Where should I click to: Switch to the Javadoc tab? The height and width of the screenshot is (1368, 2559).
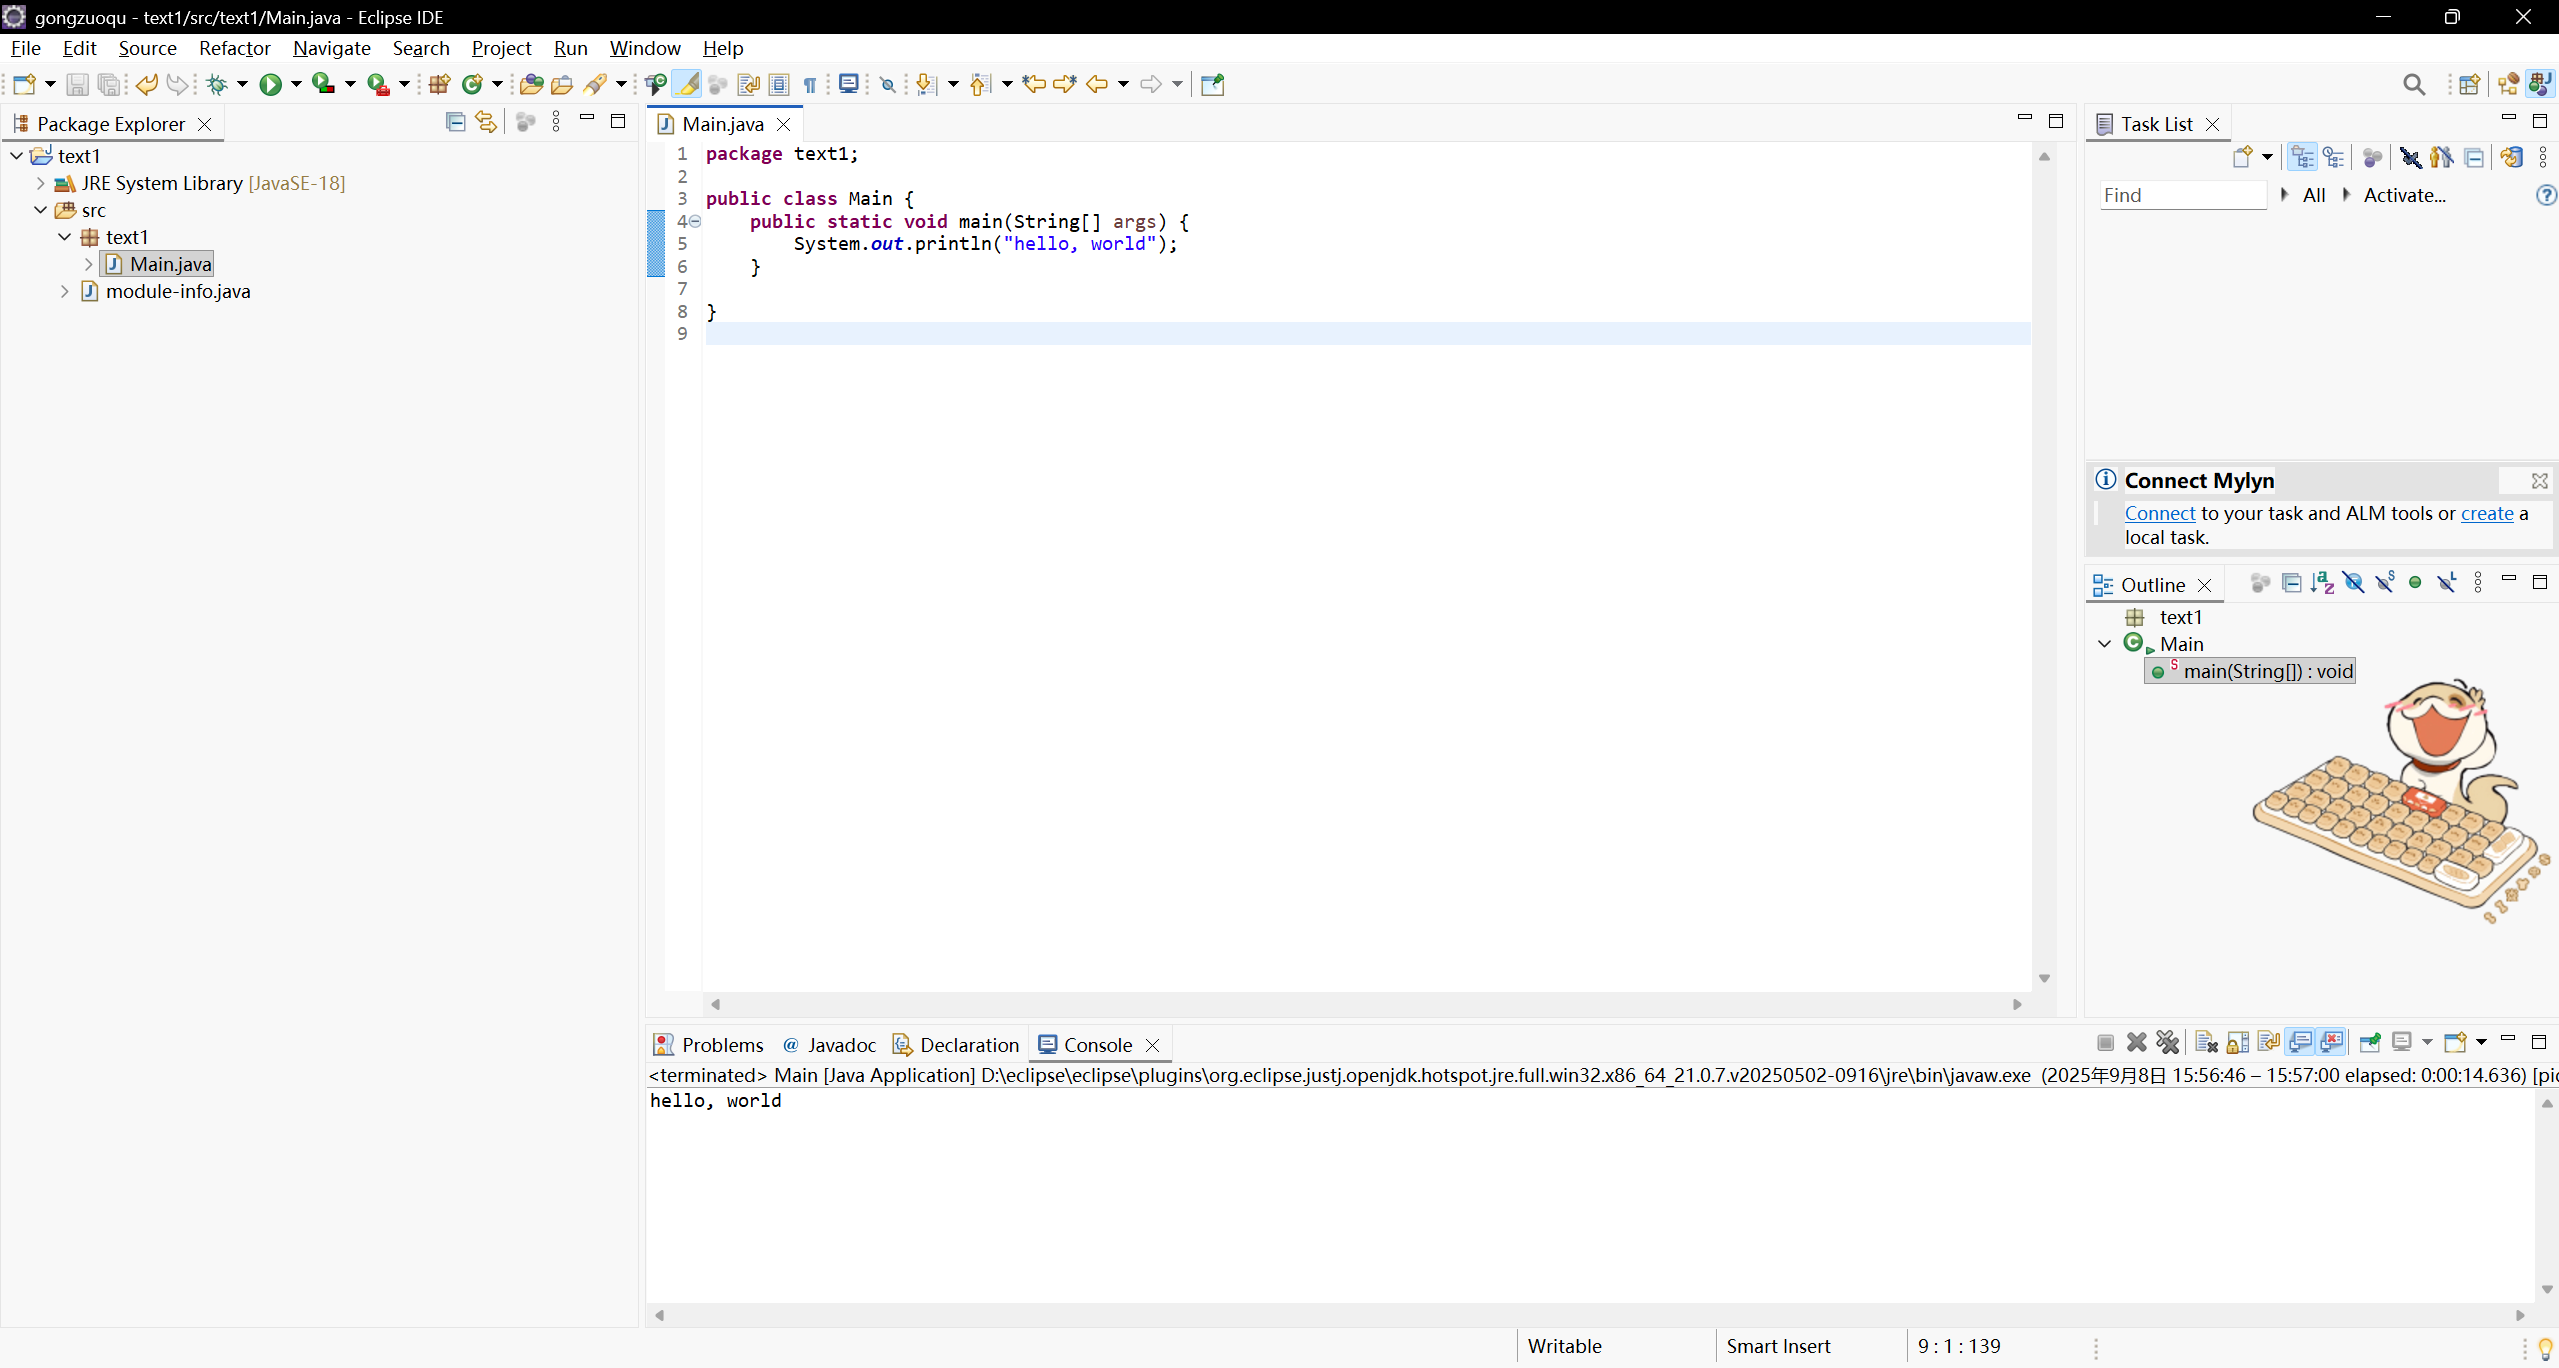(x=840, y=1044)
